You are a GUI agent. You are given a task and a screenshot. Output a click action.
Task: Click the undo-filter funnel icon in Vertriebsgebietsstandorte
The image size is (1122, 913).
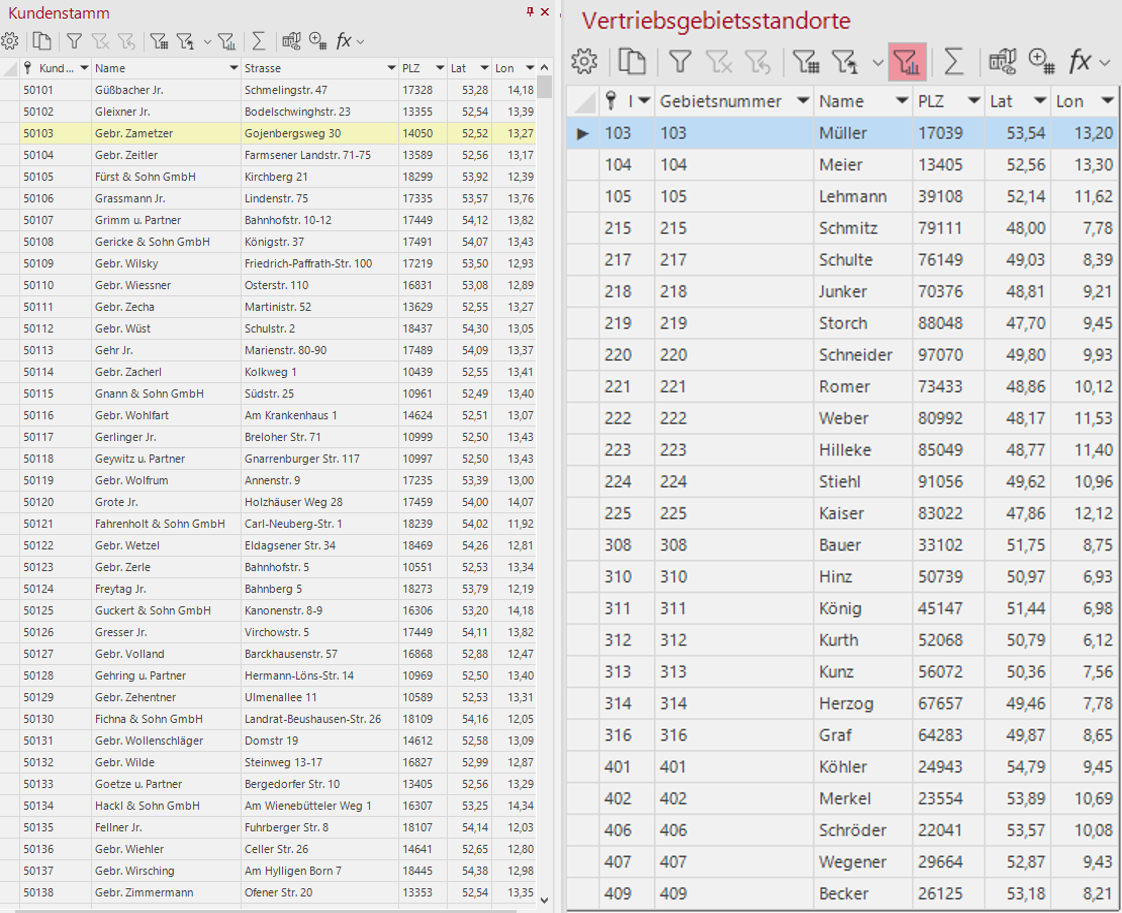(x=757, y=62)
